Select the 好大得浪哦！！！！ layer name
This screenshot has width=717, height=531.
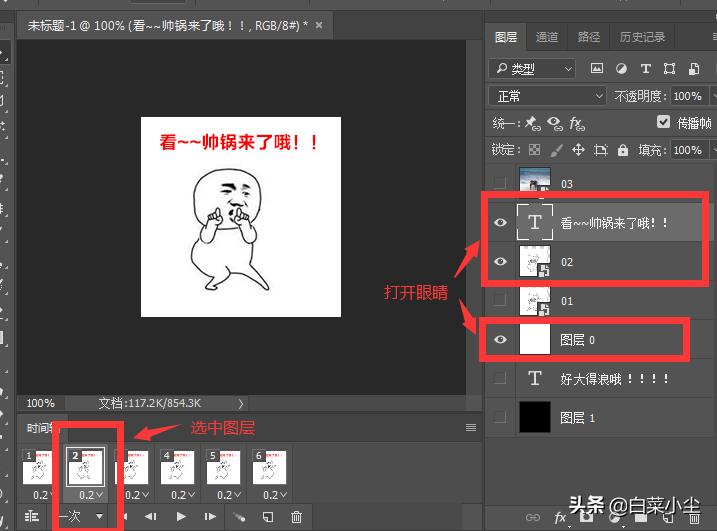point(615,379)
